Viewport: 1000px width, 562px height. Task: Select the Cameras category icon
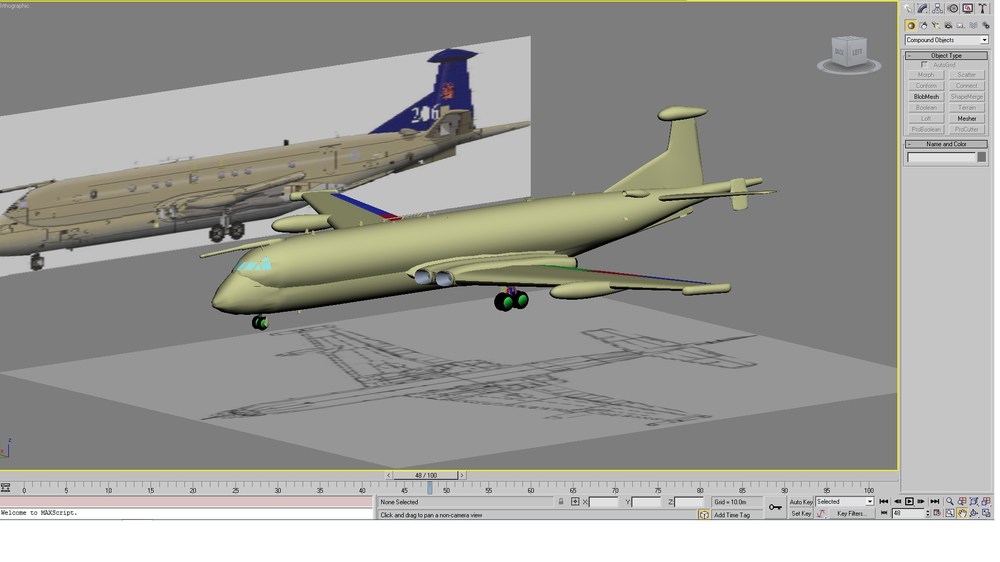pos(948,26)
